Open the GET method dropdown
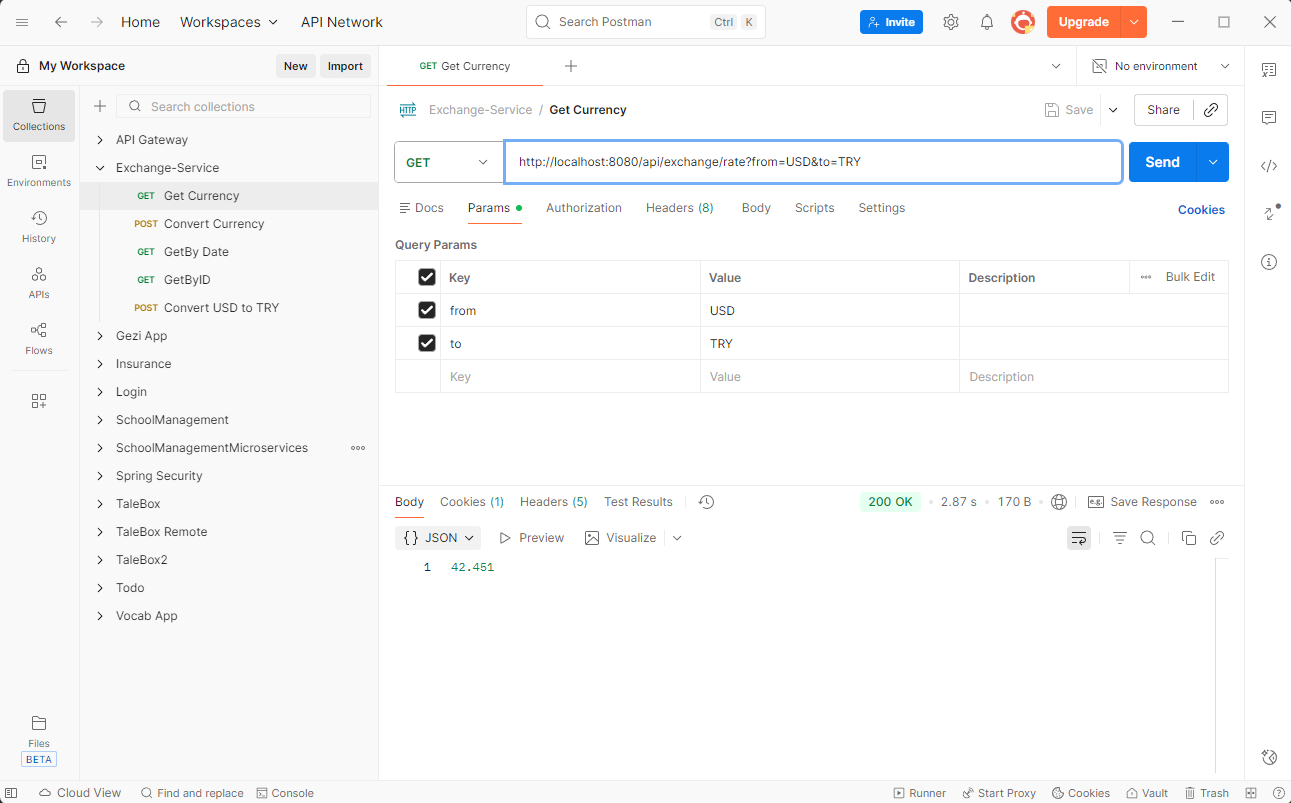The width and height of the screenshot is (1291, 803). click(x=448, y=162)
